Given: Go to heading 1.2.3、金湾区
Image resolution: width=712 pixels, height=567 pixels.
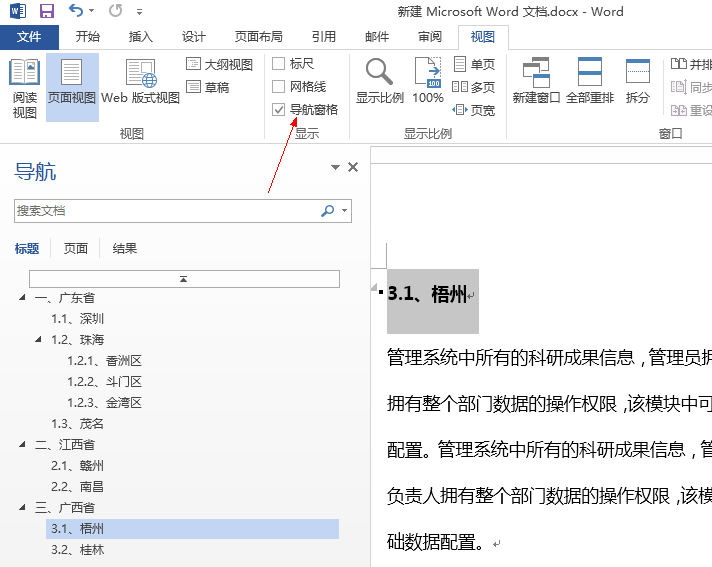Looking at the screenshot, I should 104,402.
